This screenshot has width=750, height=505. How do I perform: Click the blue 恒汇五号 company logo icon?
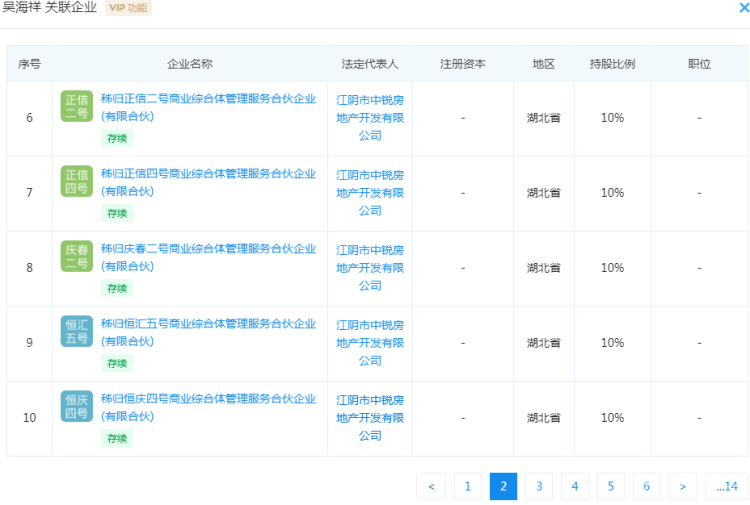(77, 331)
